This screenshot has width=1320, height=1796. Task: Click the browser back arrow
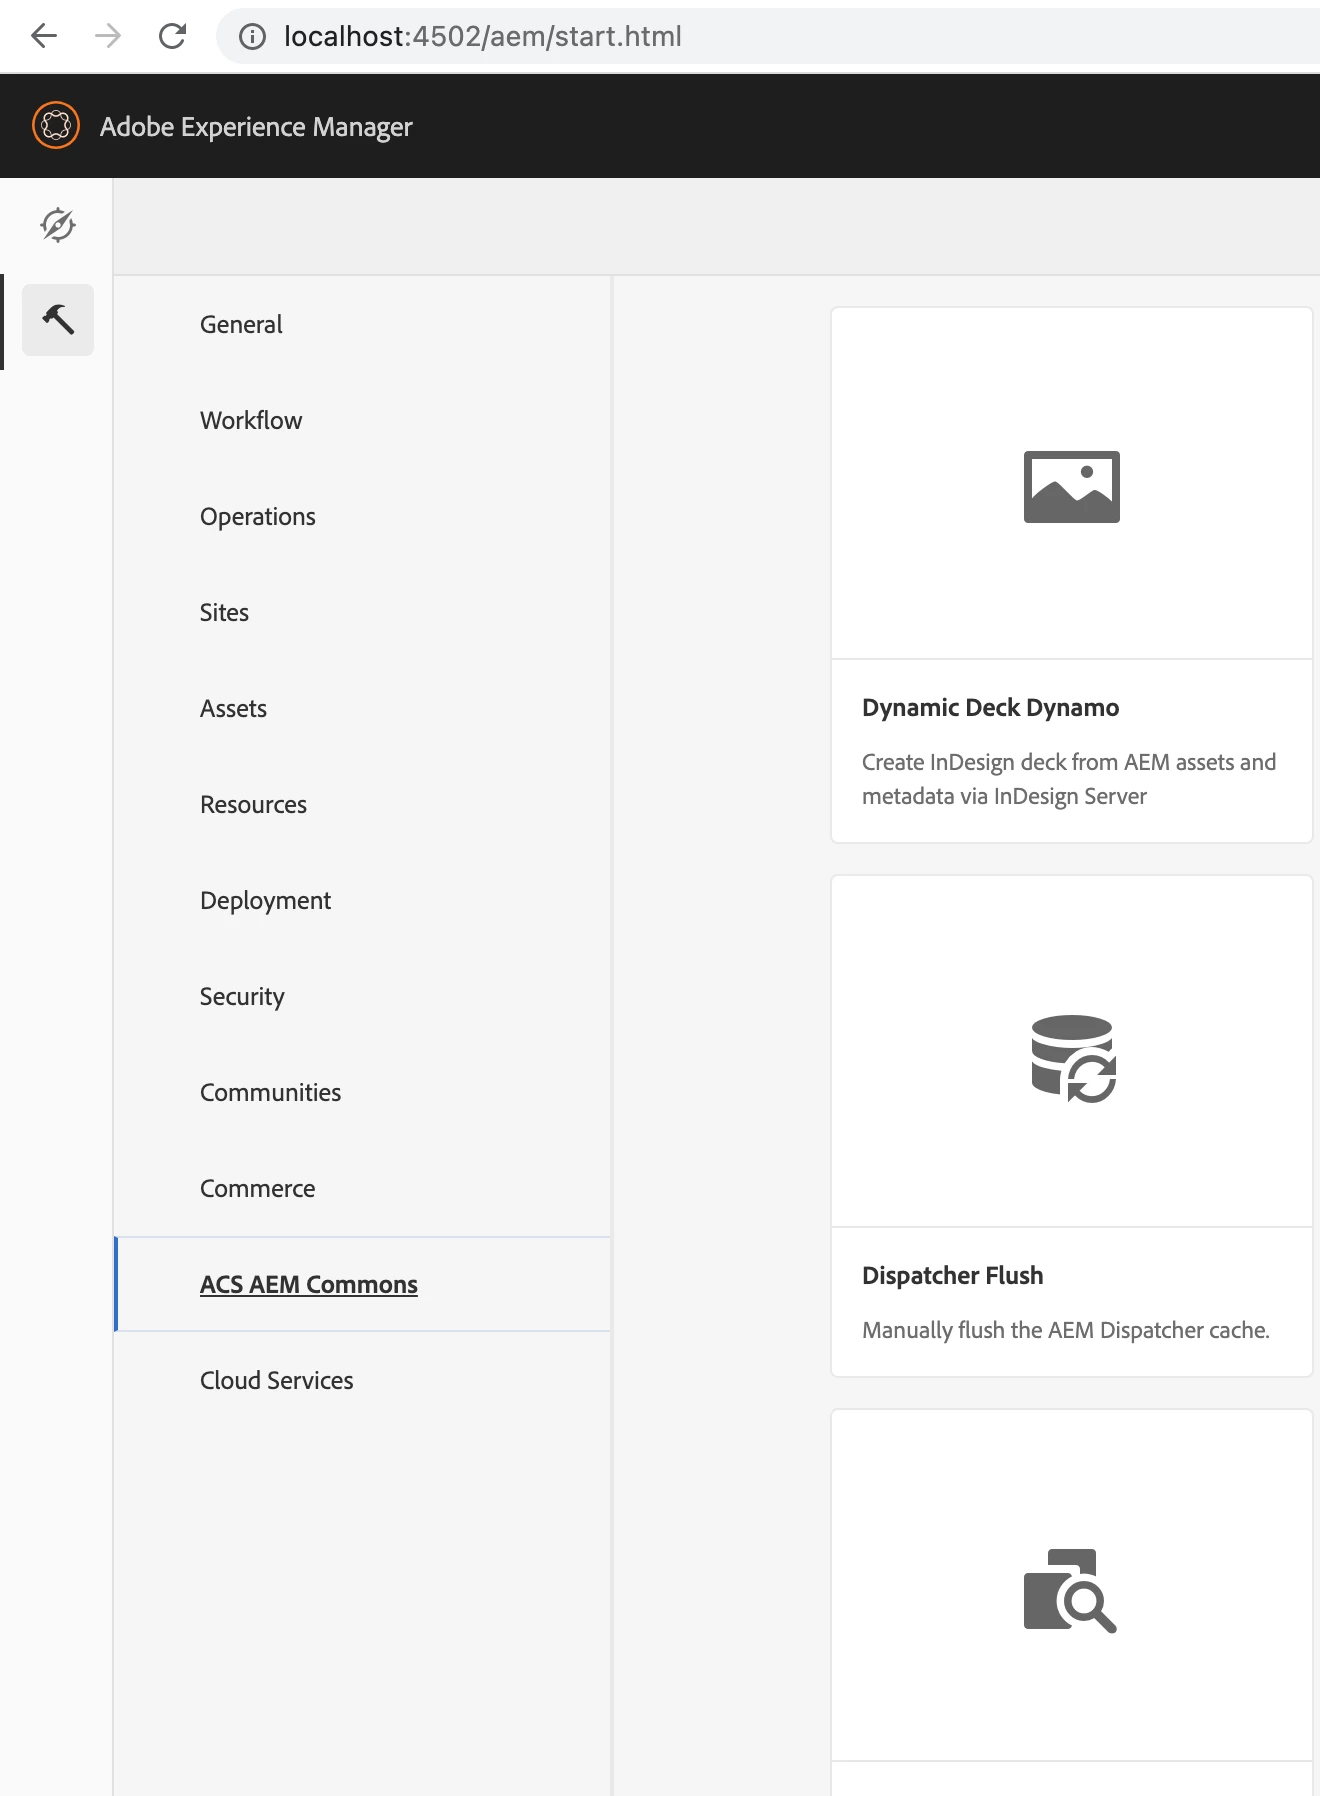coord(44,36)
